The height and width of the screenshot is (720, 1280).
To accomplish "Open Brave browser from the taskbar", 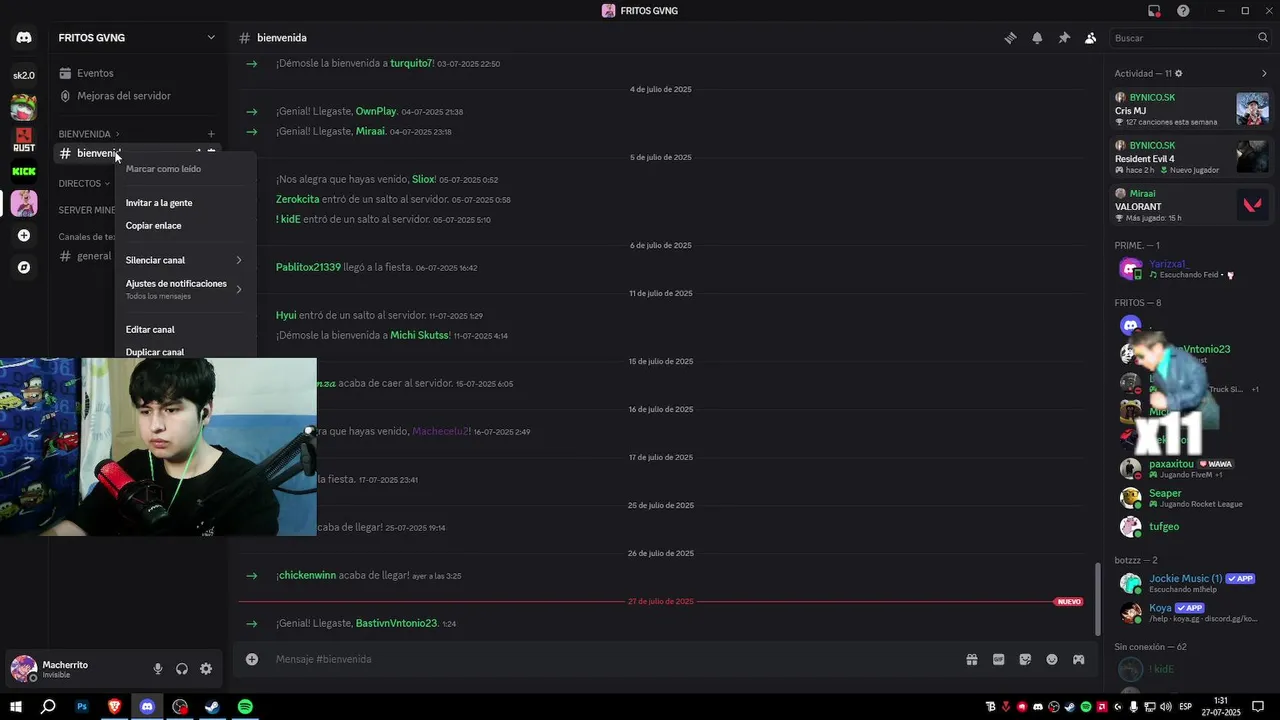I will click(x=114, y=707).
